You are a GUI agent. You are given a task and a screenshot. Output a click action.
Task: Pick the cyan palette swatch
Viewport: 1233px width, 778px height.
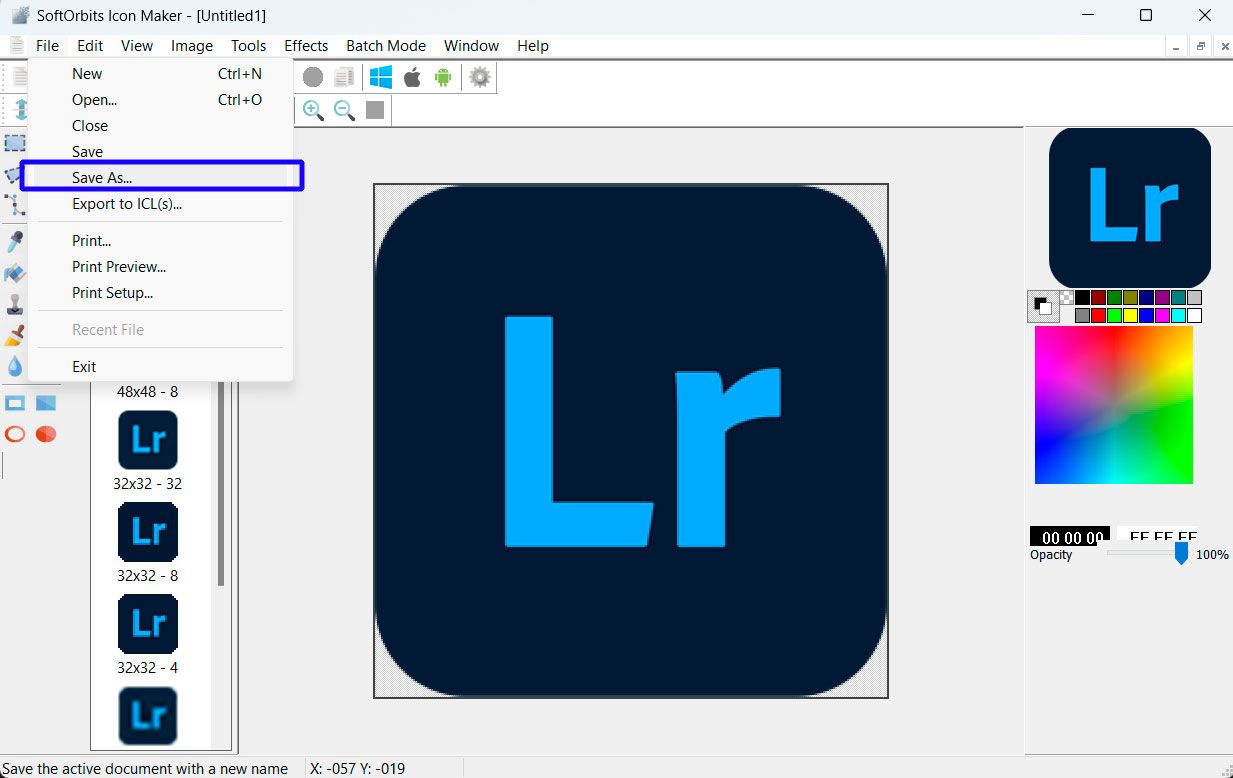tap(1178, 315)
